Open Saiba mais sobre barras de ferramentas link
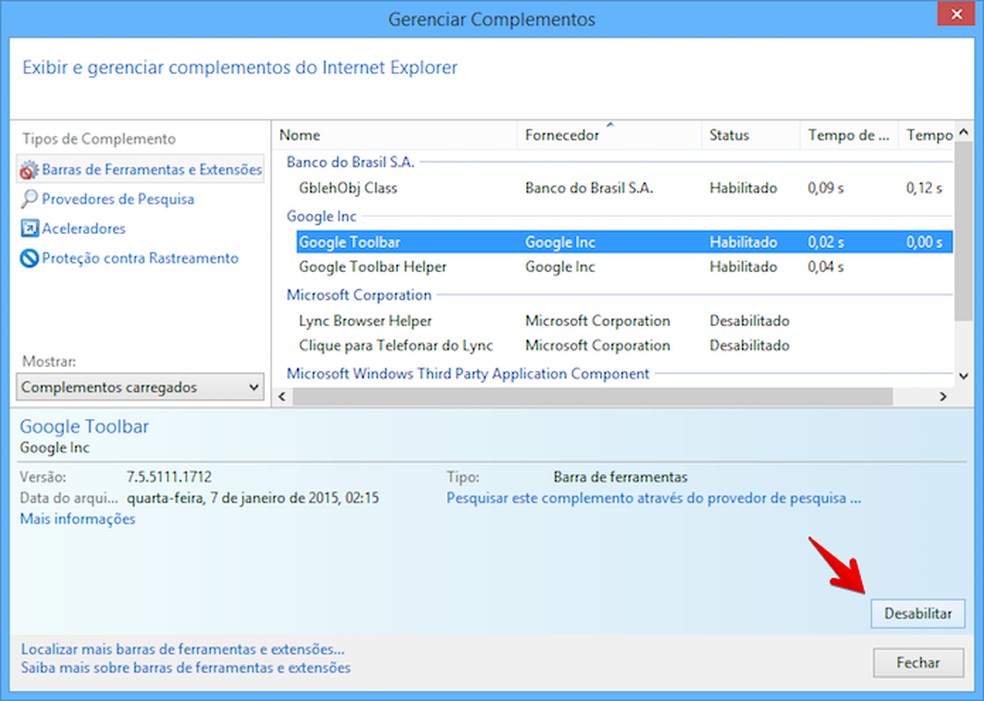The image size is (984, 701). (186, 668)
